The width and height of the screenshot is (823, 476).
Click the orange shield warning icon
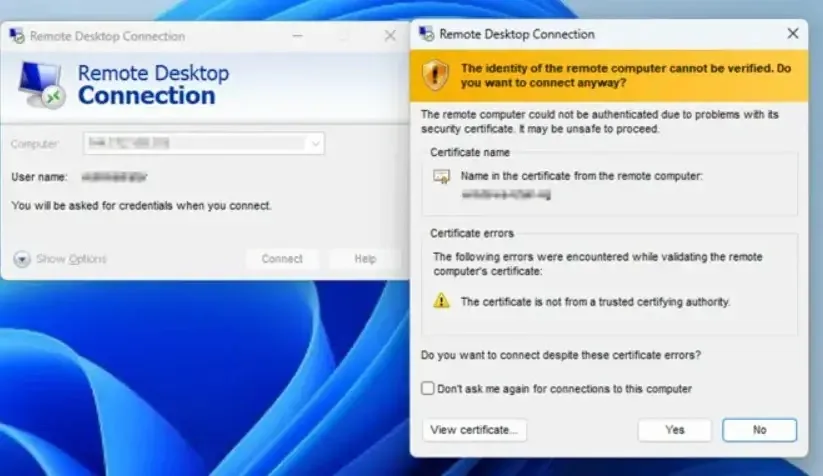click(435, 75)
